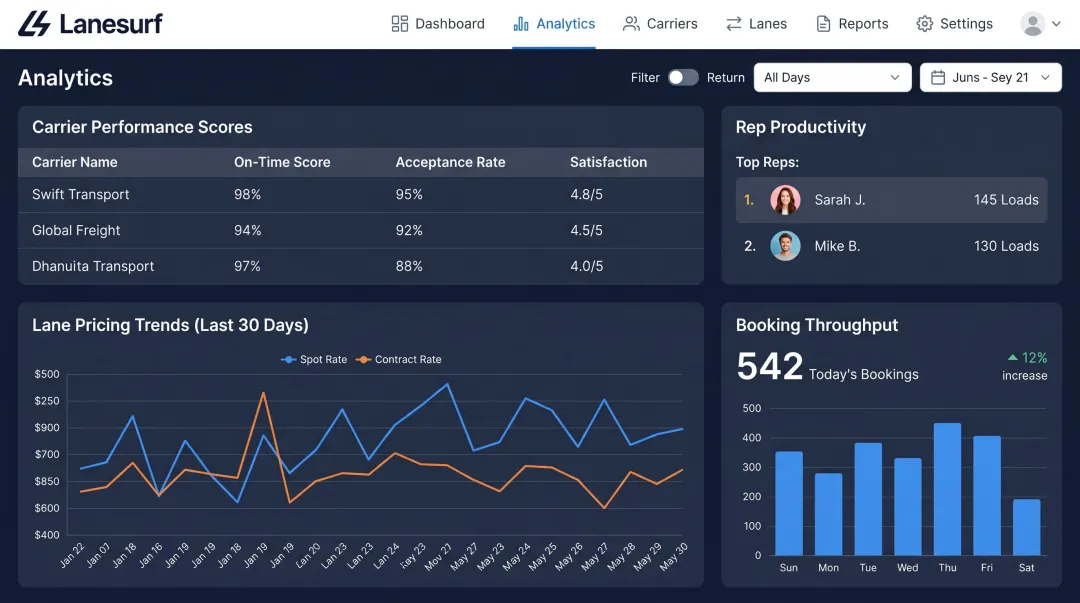
Task: Click the Carriers people icon
Action: (631, 24)
